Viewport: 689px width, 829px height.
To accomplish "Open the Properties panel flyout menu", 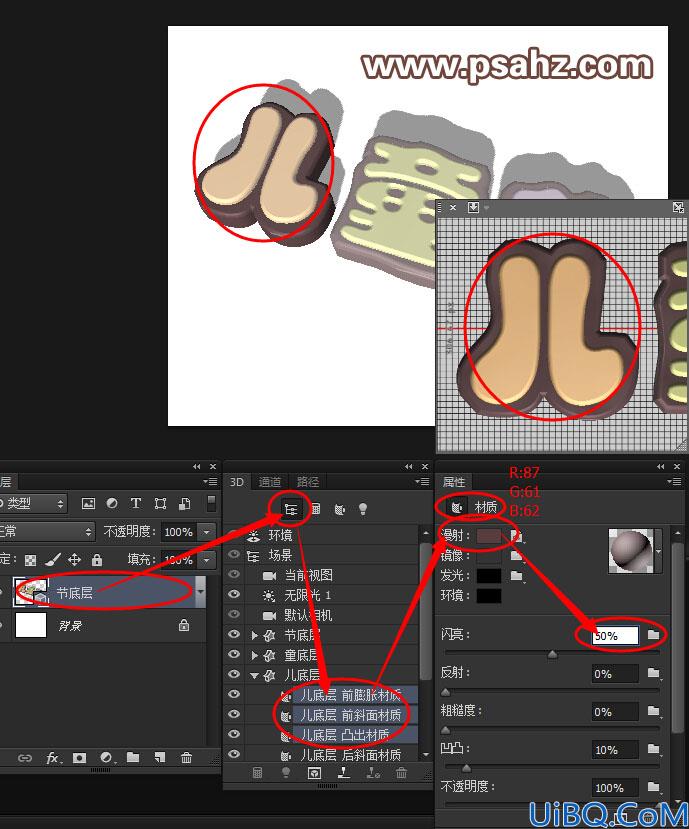I will pos(674,482).
